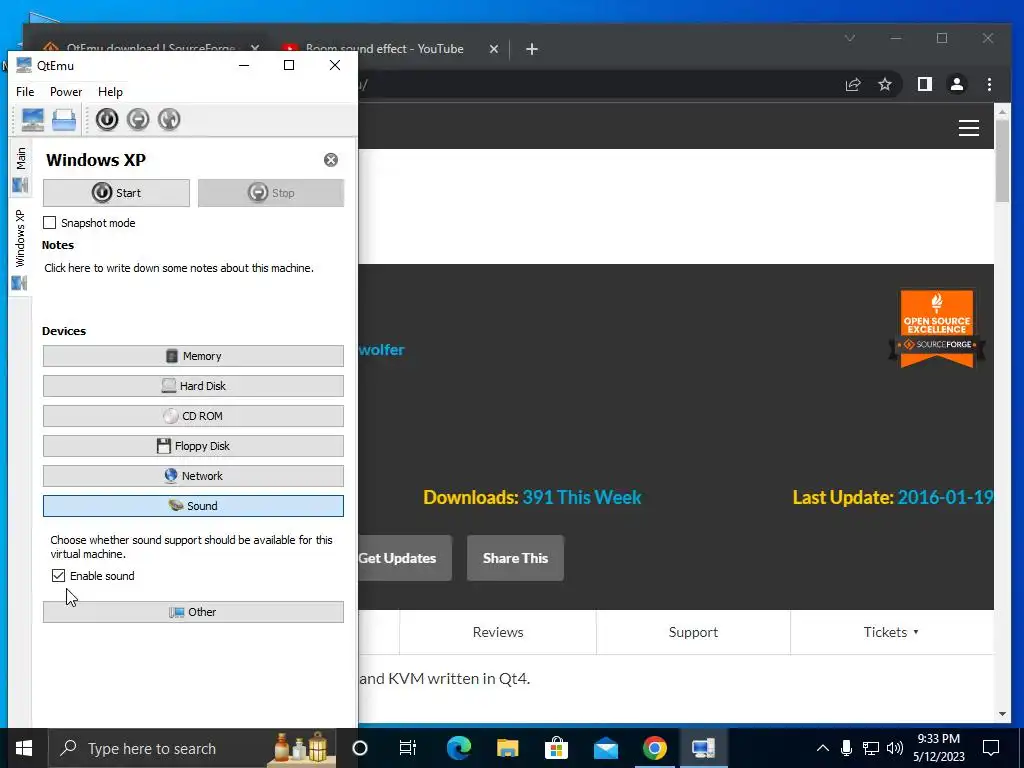Open the Help menu in QtEmu
This screenshot has width=1024, height=768.
coord(110,92)
